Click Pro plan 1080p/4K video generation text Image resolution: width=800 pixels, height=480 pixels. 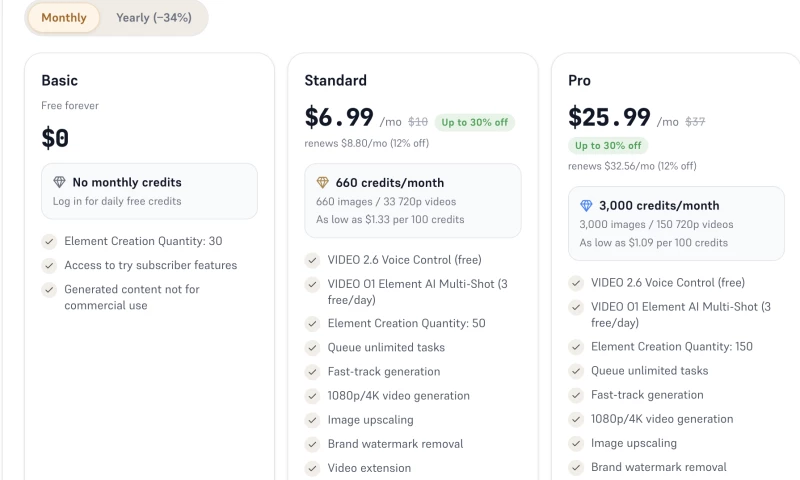click(x=662, y=419)
